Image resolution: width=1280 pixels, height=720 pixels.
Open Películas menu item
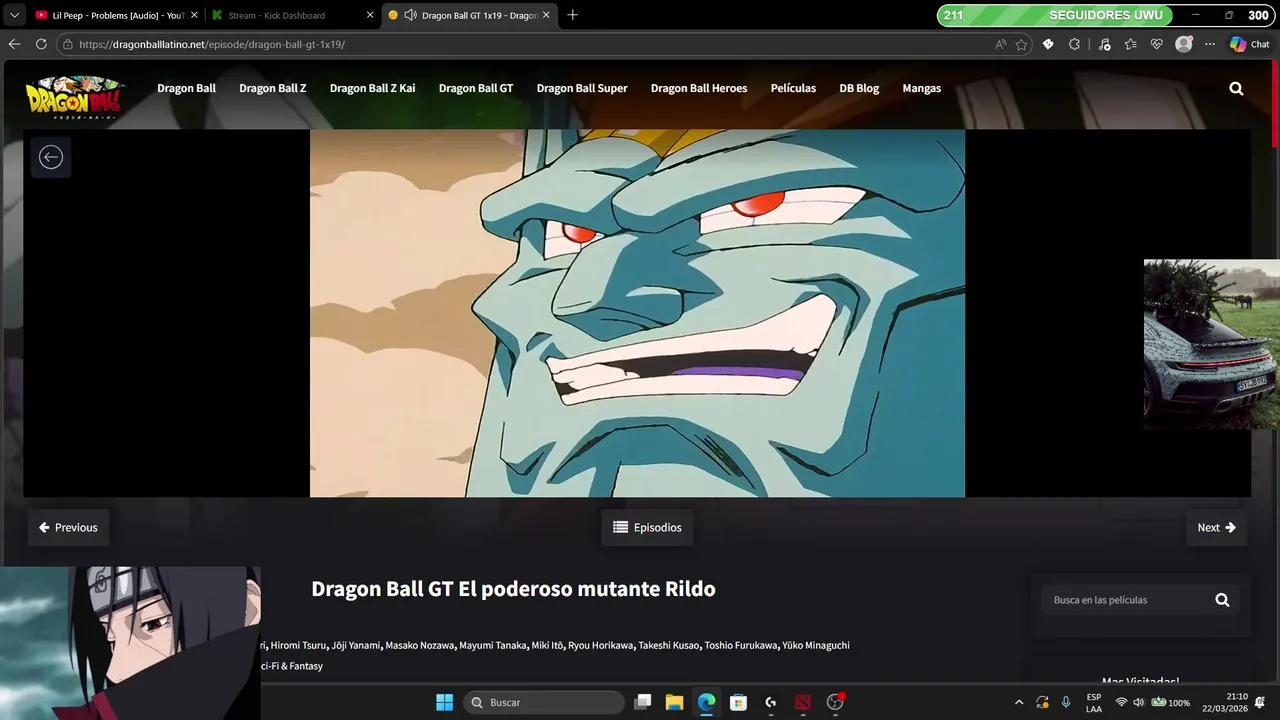793,88
